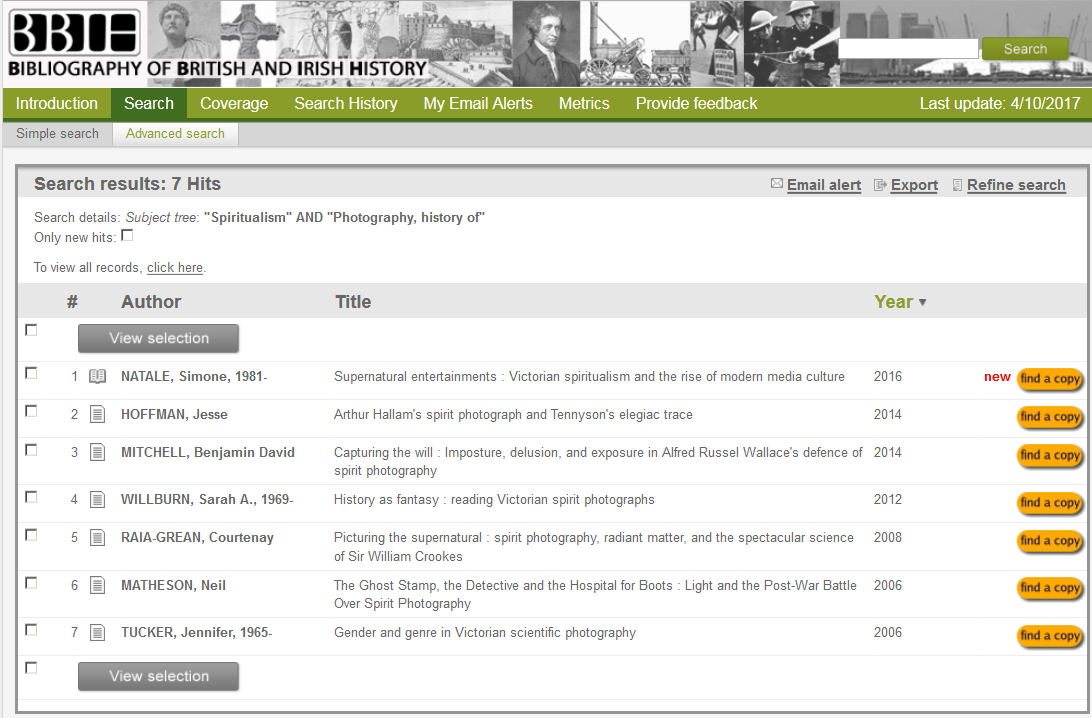Click the Email alert envelope icon
Image resolution: width=1092 pixels, height=718 pixels.
click(776, 184)
